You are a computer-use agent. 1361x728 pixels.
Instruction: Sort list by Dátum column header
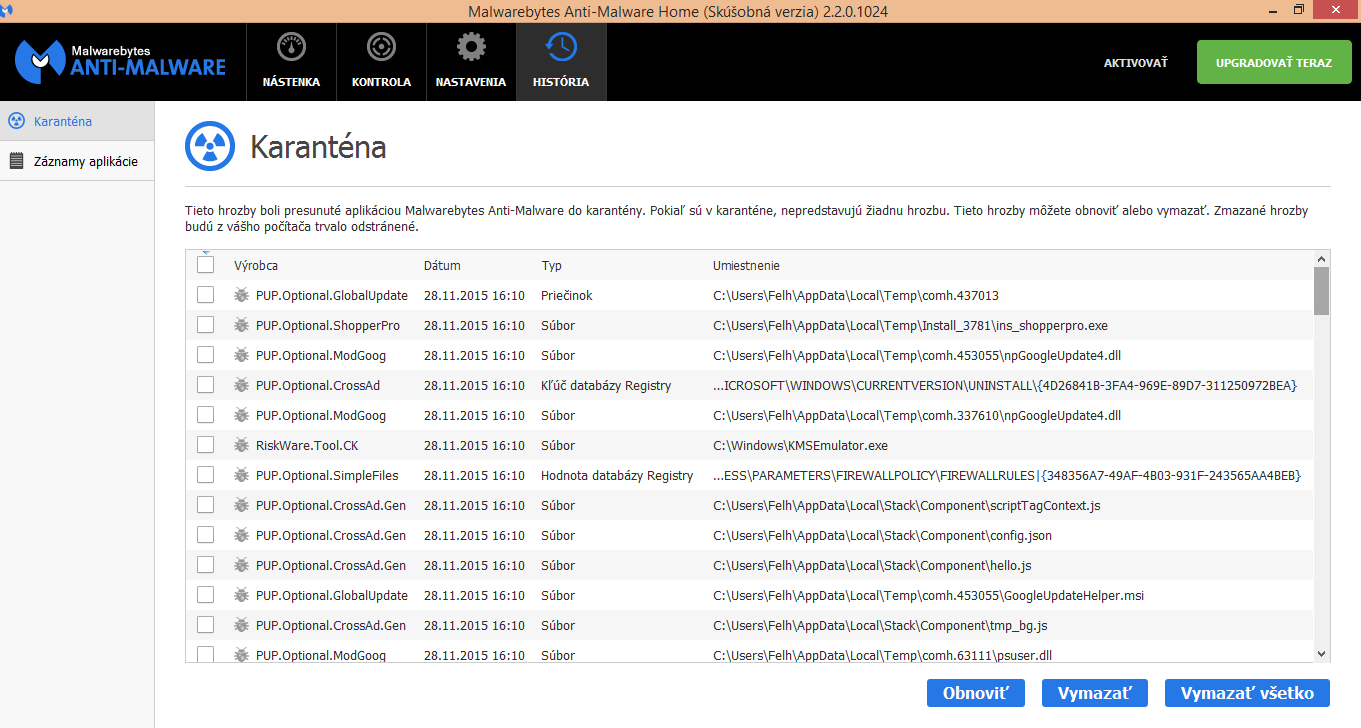tap(442, 266)
